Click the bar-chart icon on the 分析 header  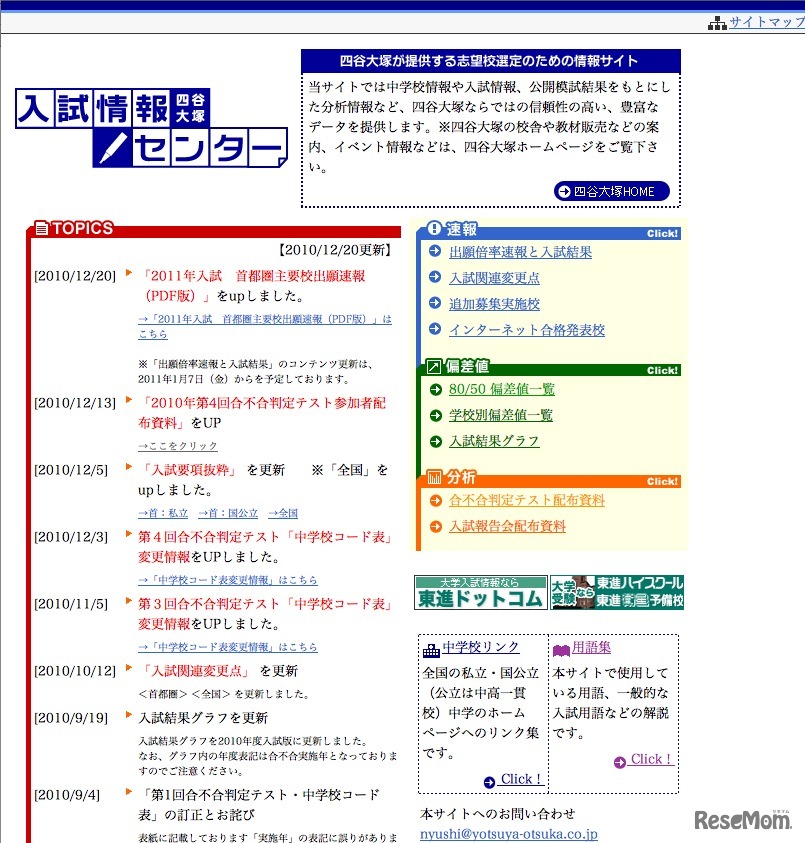click(x=435, y=477)
